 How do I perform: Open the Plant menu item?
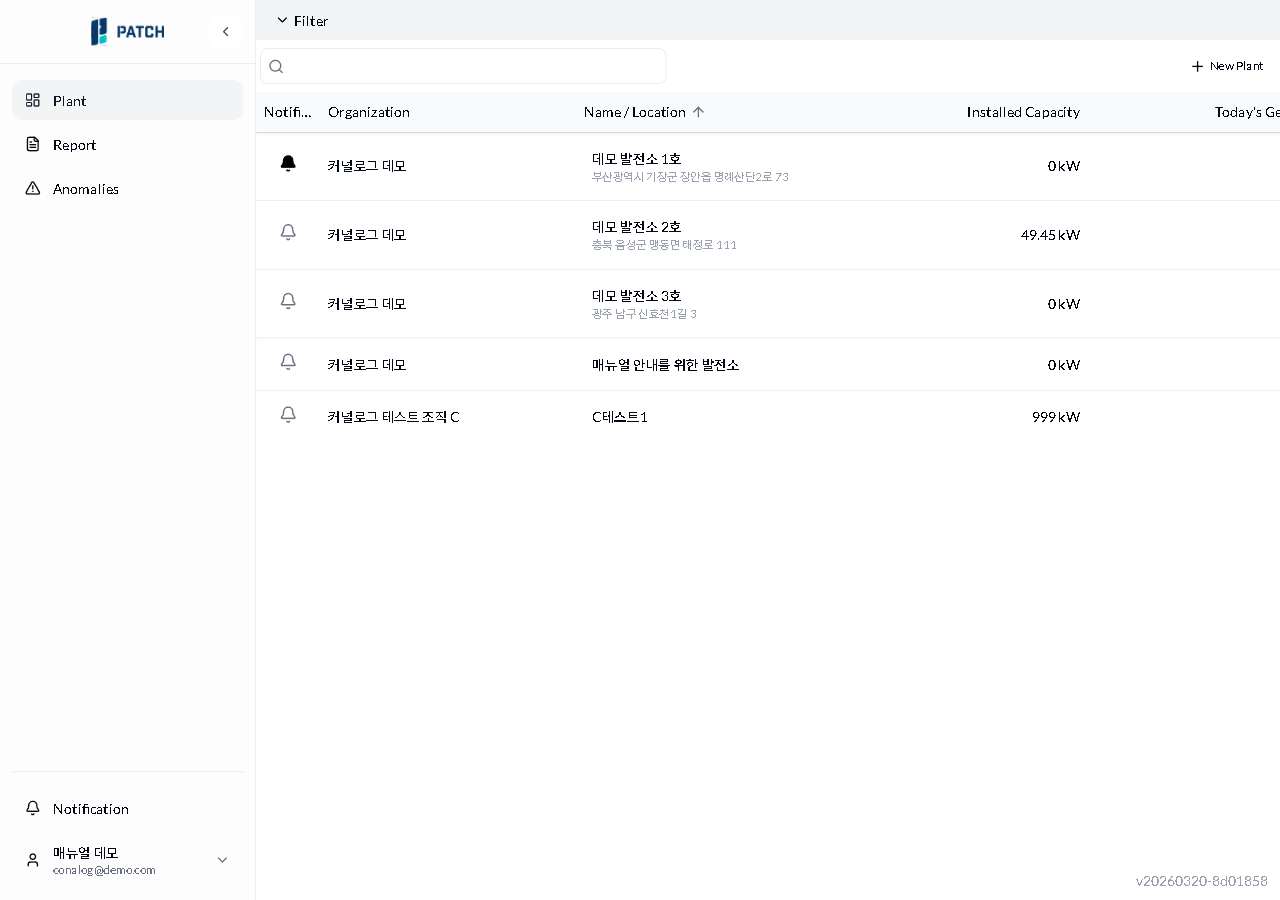click(x=70, y=101)
